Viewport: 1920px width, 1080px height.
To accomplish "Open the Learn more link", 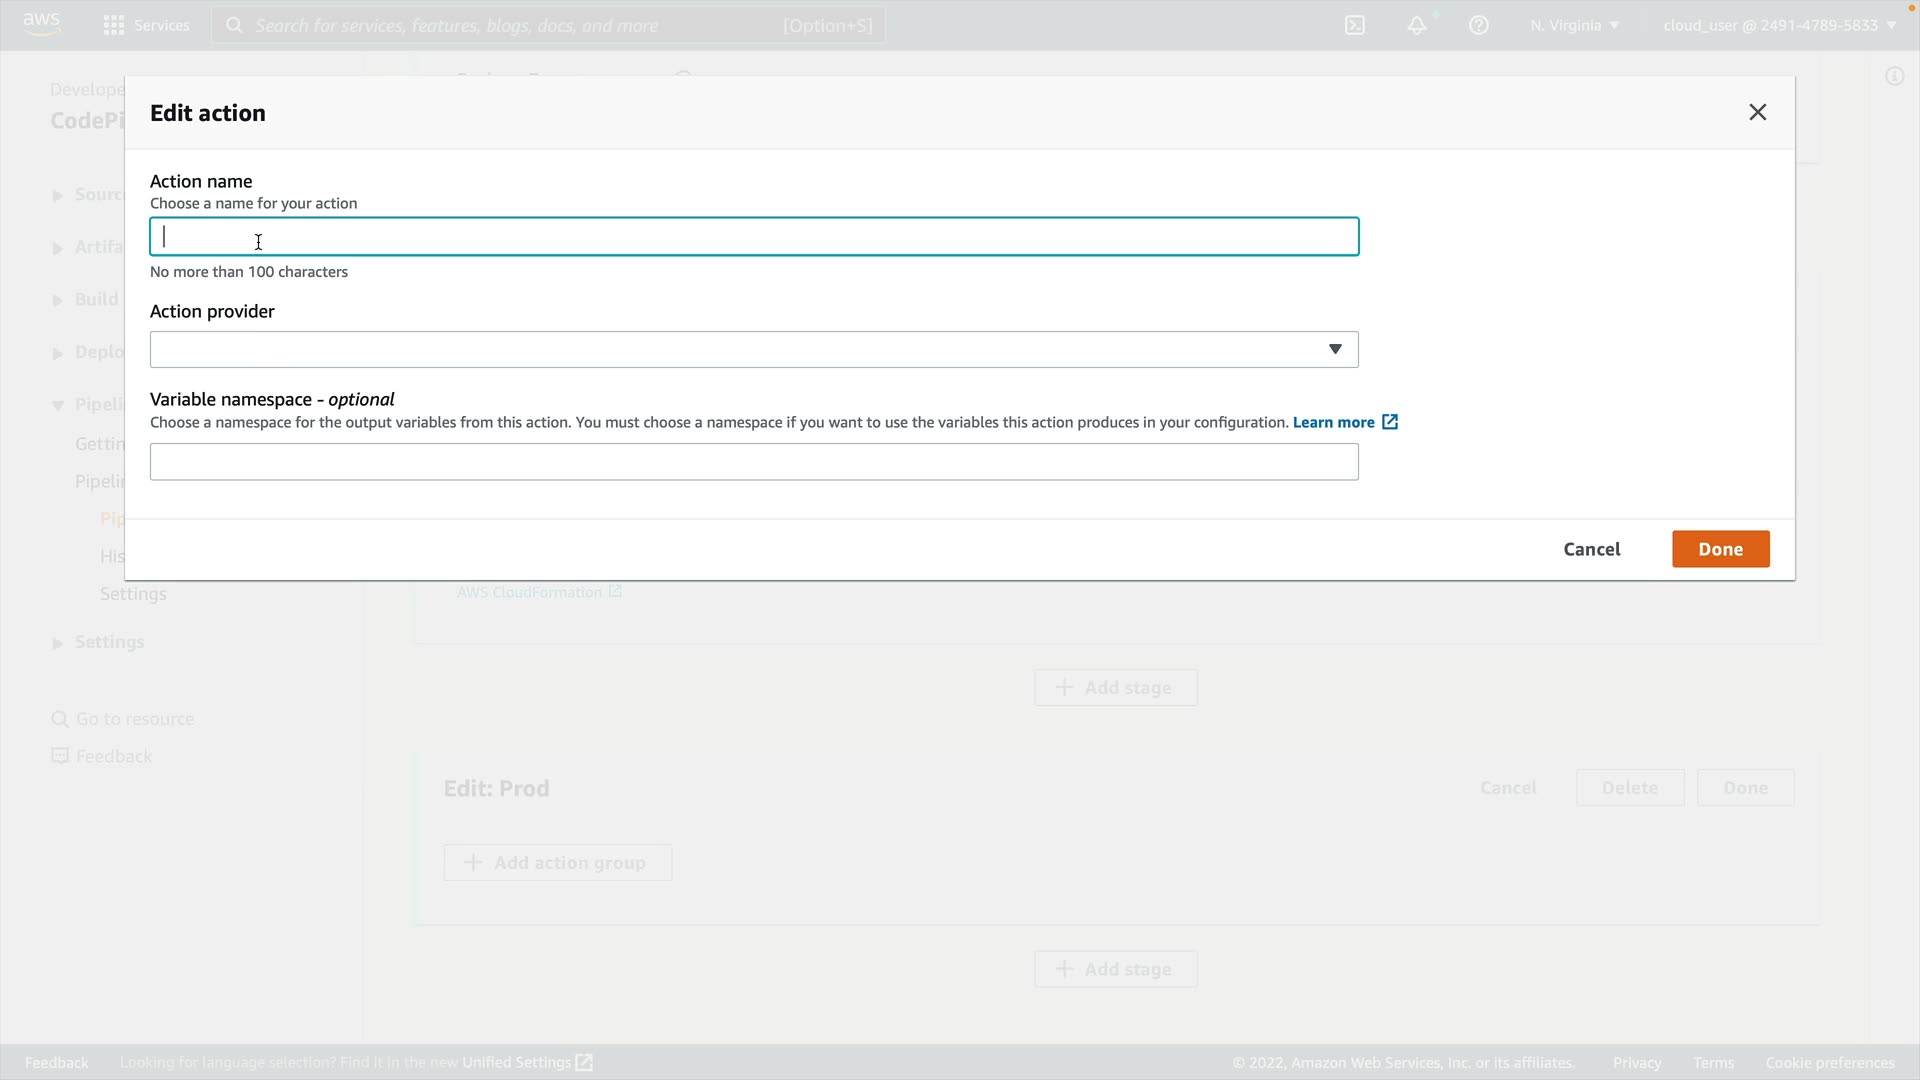I will click(1333, 422).
